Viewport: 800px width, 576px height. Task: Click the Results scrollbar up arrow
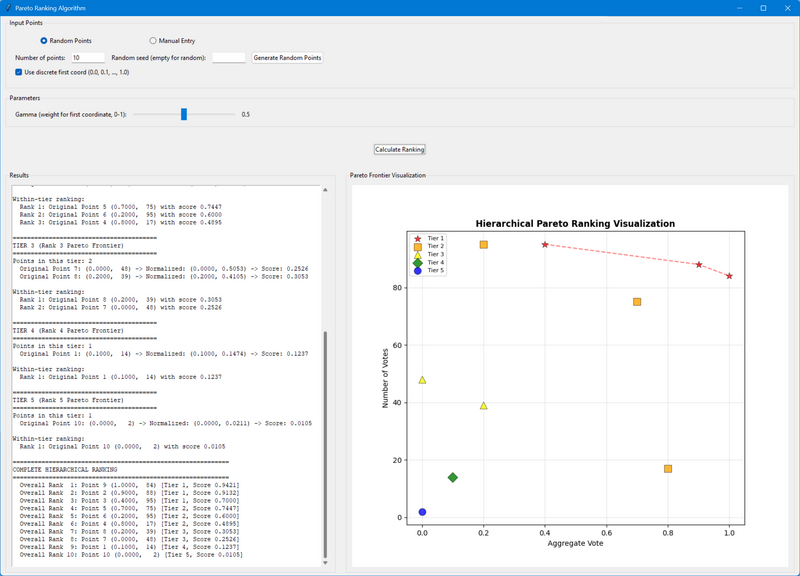(x=326, y=190)
